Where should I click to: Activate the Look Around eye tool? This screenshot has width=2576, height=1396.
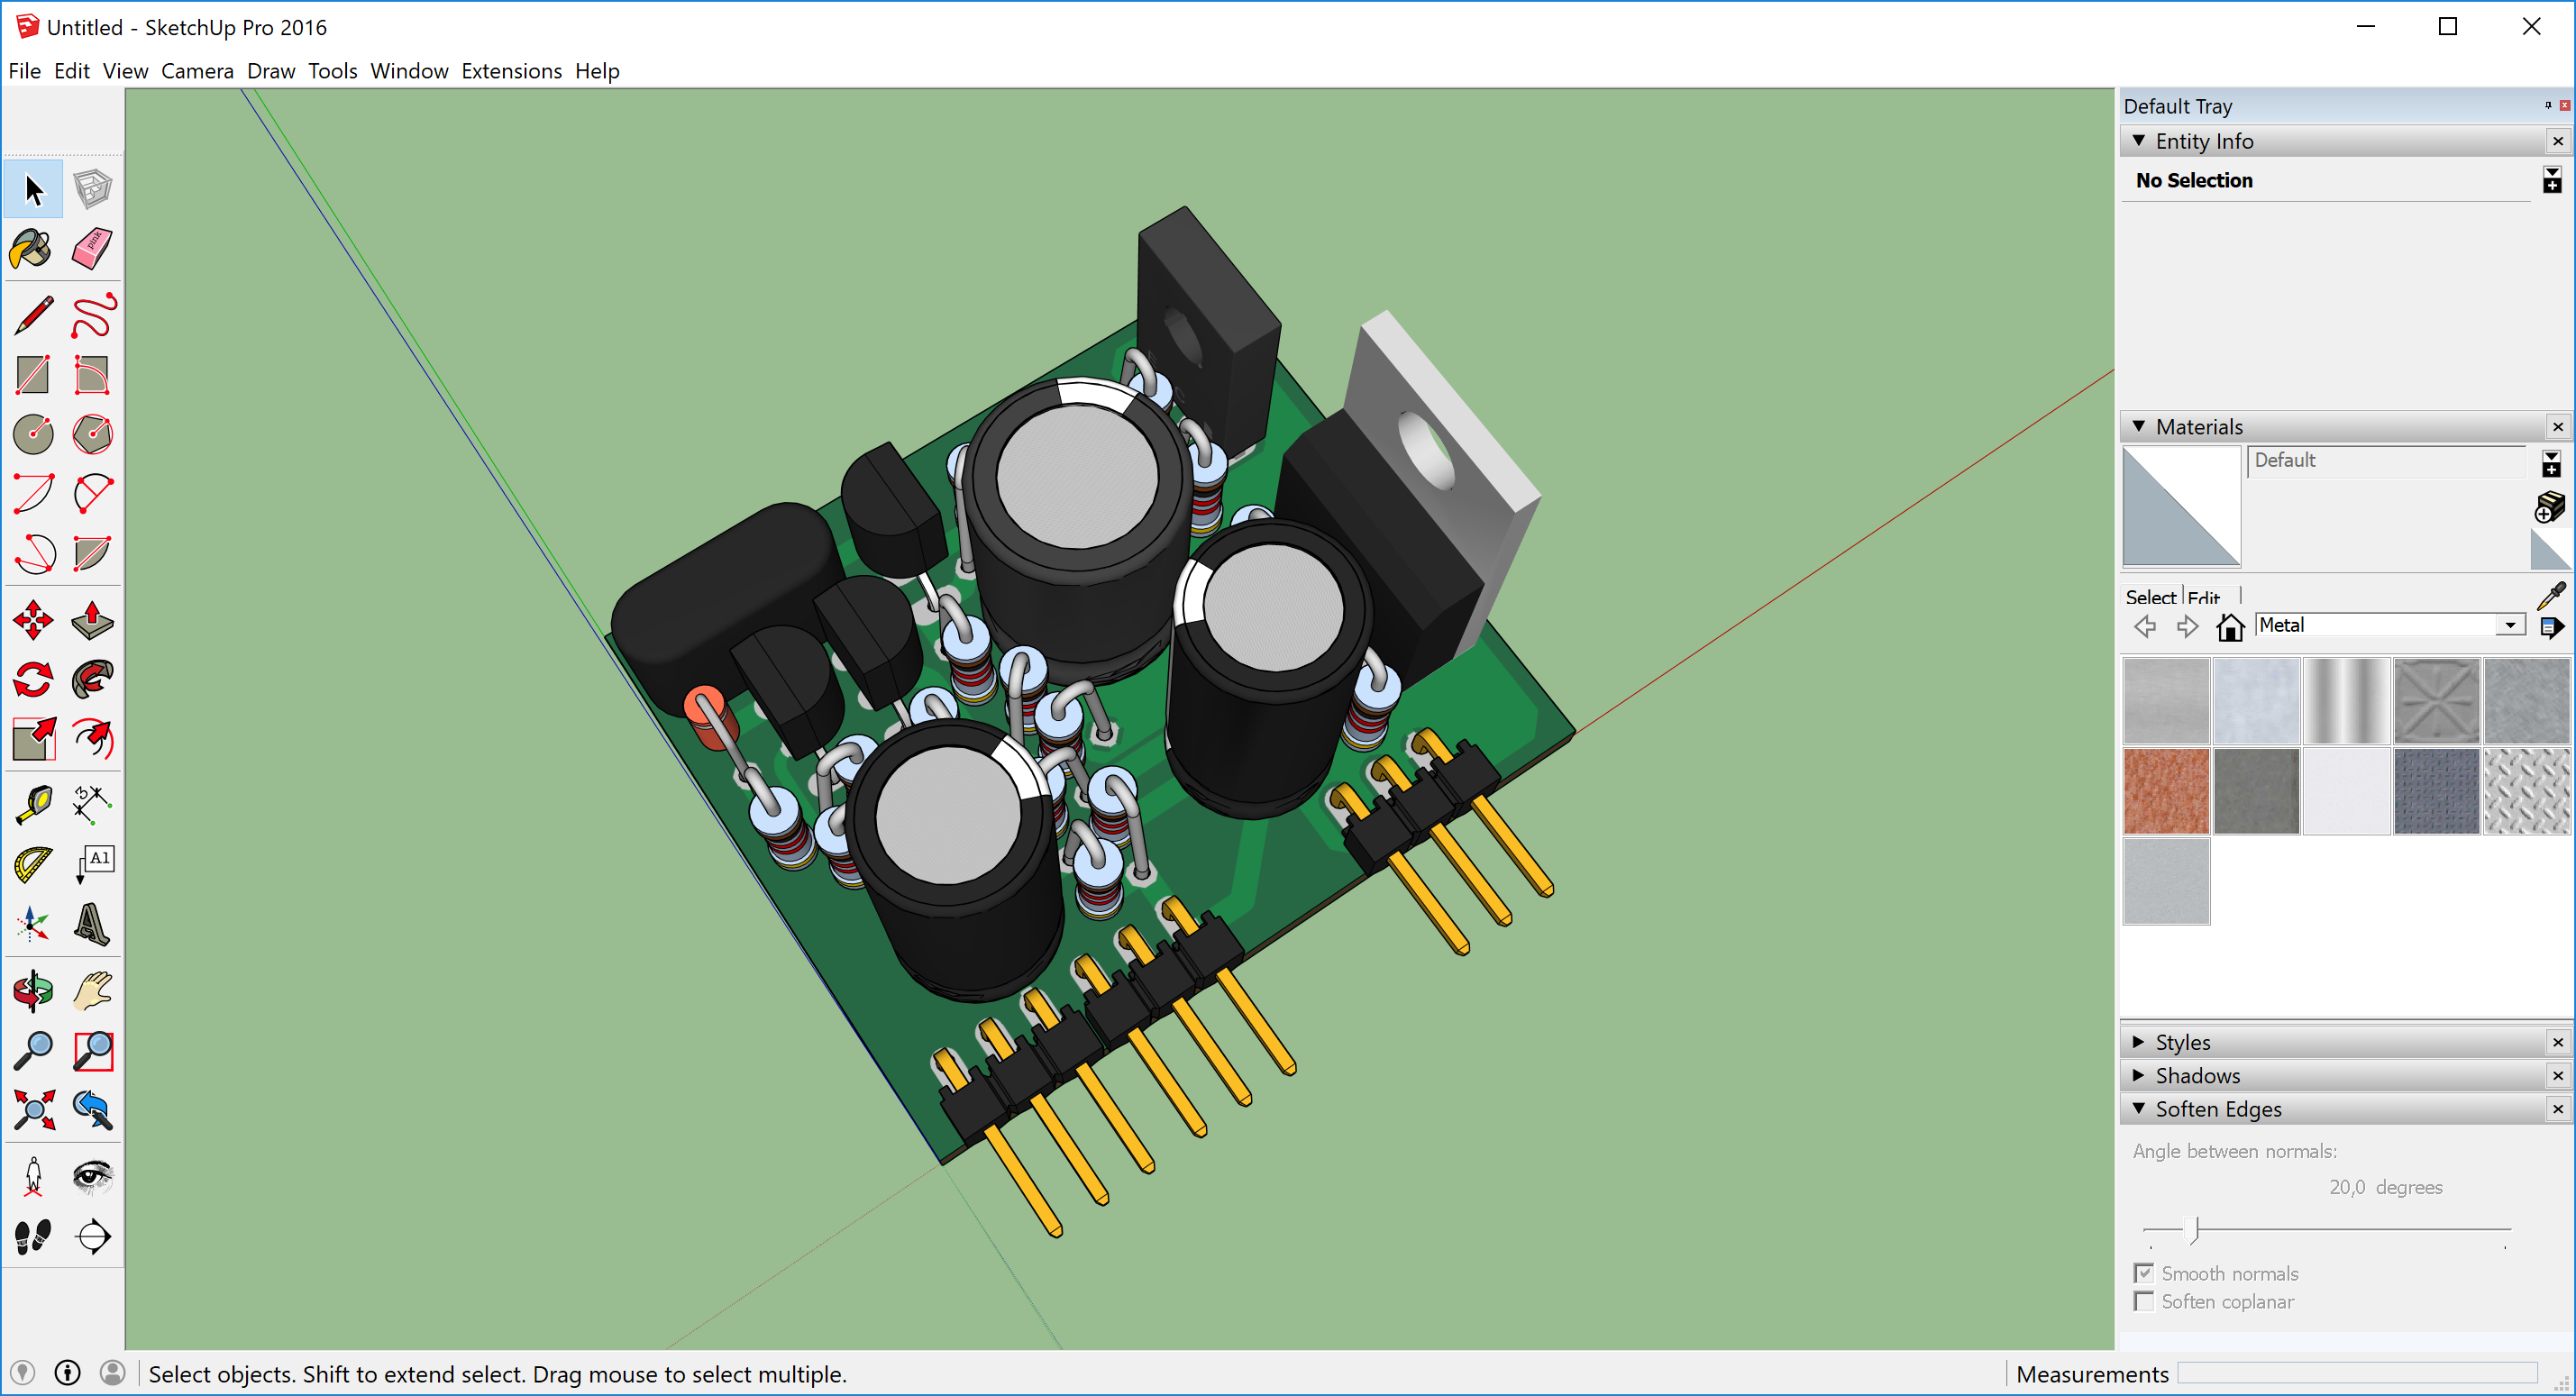click(92, 1177)
